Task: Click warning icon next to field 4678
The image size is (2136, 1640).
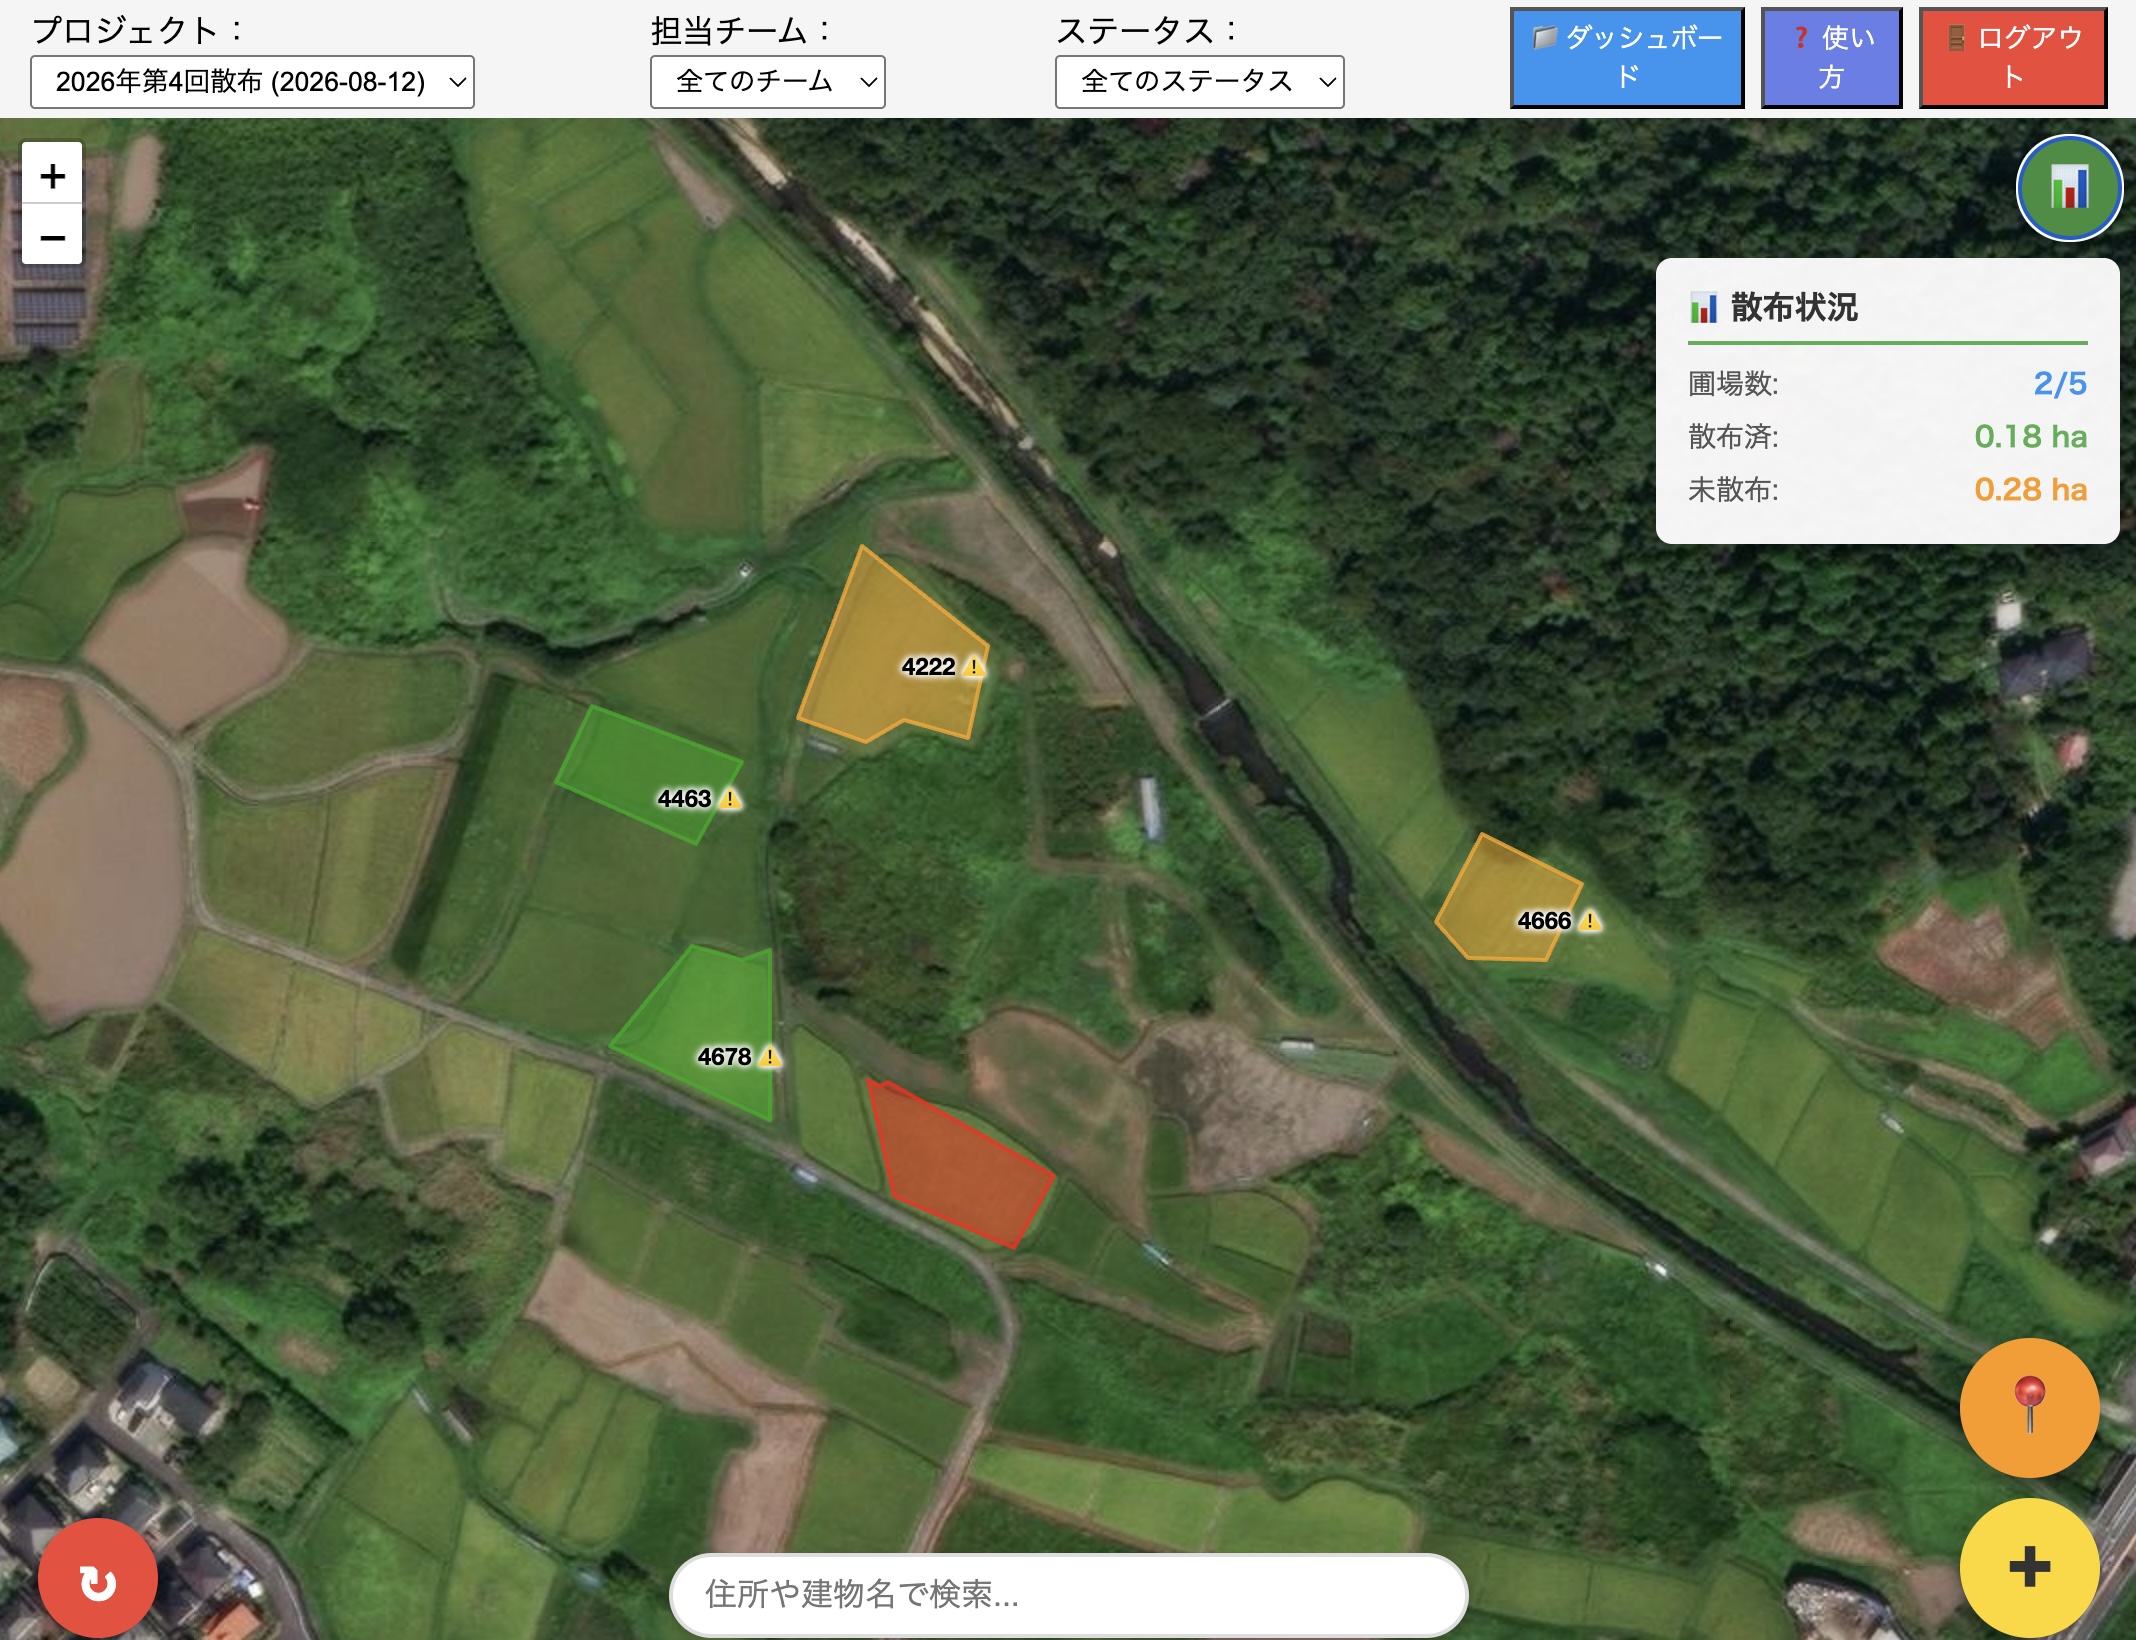Action: click(x=770, y=1057)
